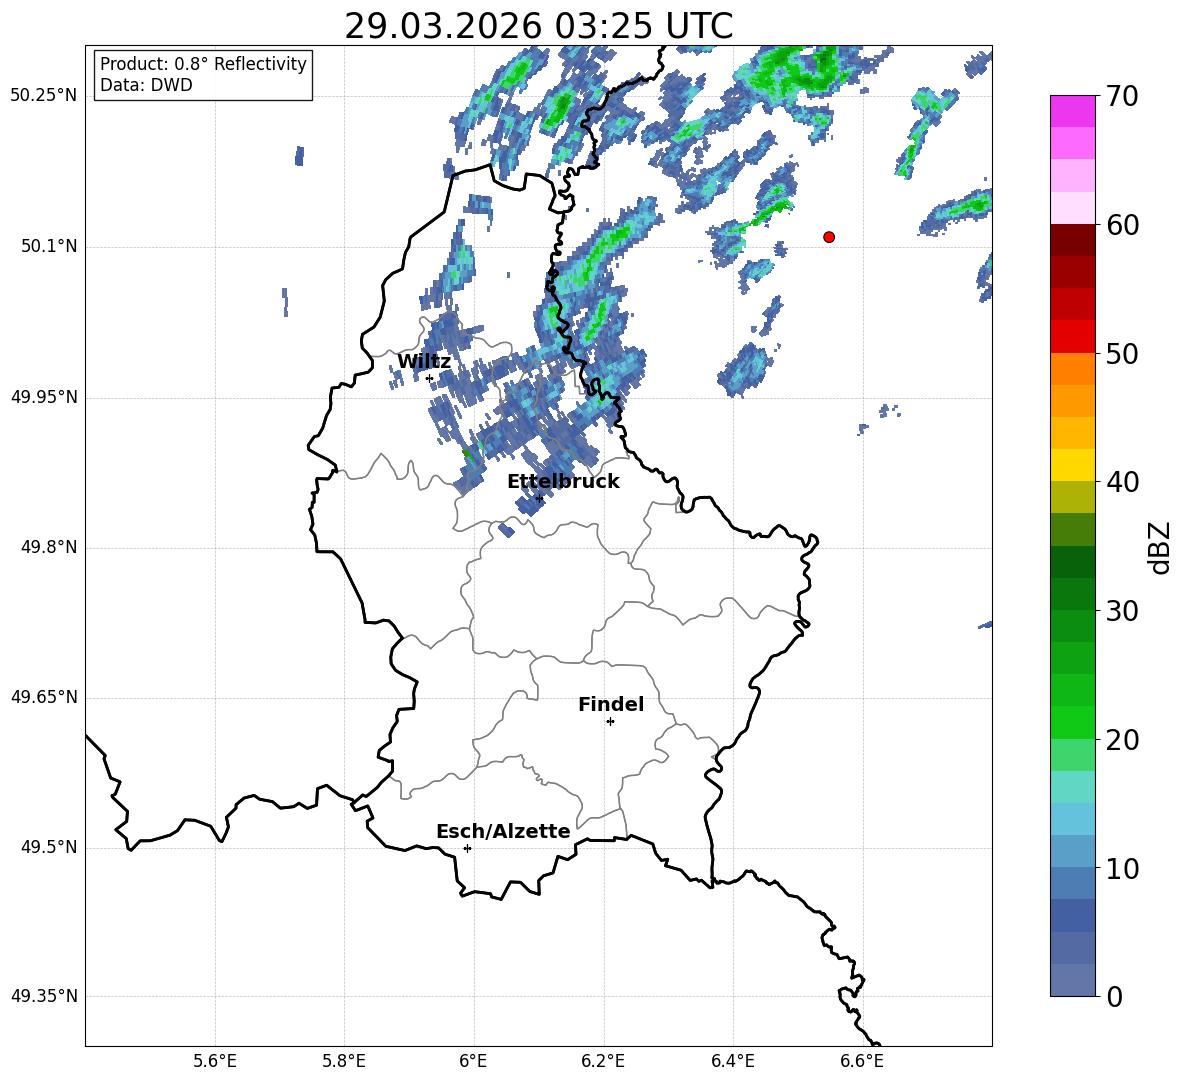Click the yellow colorbar segment above 40

pyautogui.click(x=1072, y=465)
